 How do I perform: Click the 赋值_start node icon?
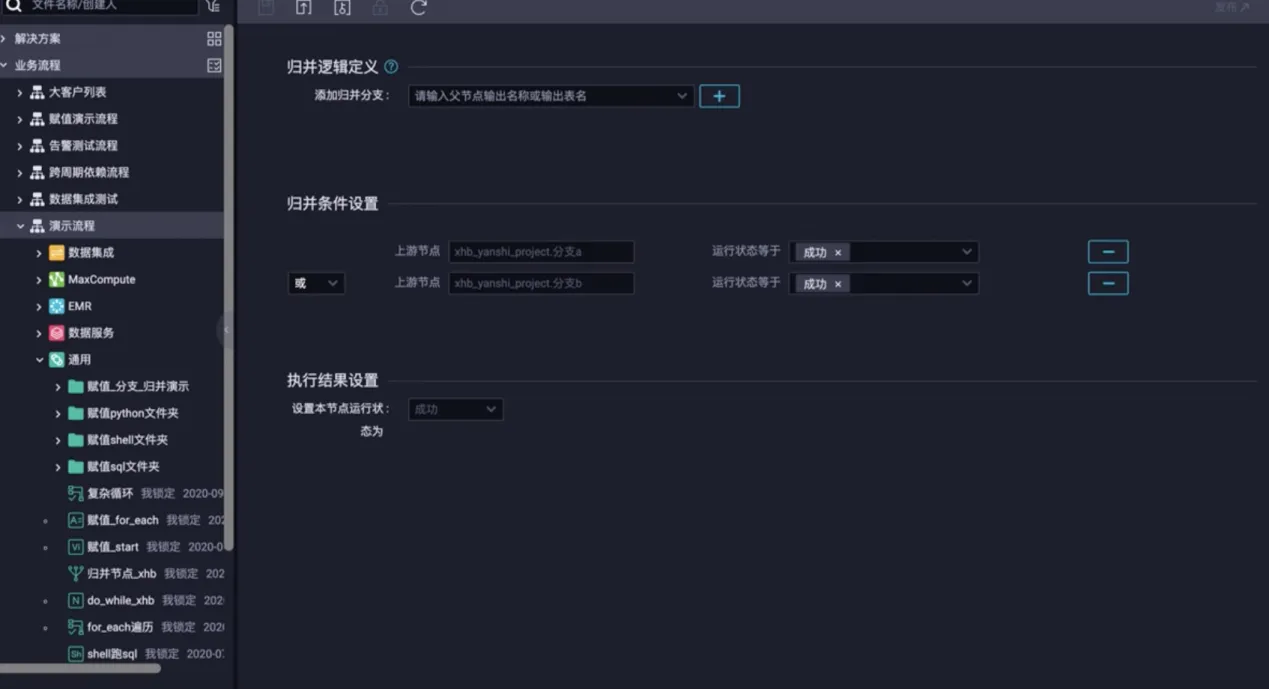click(x=75, y=547)
